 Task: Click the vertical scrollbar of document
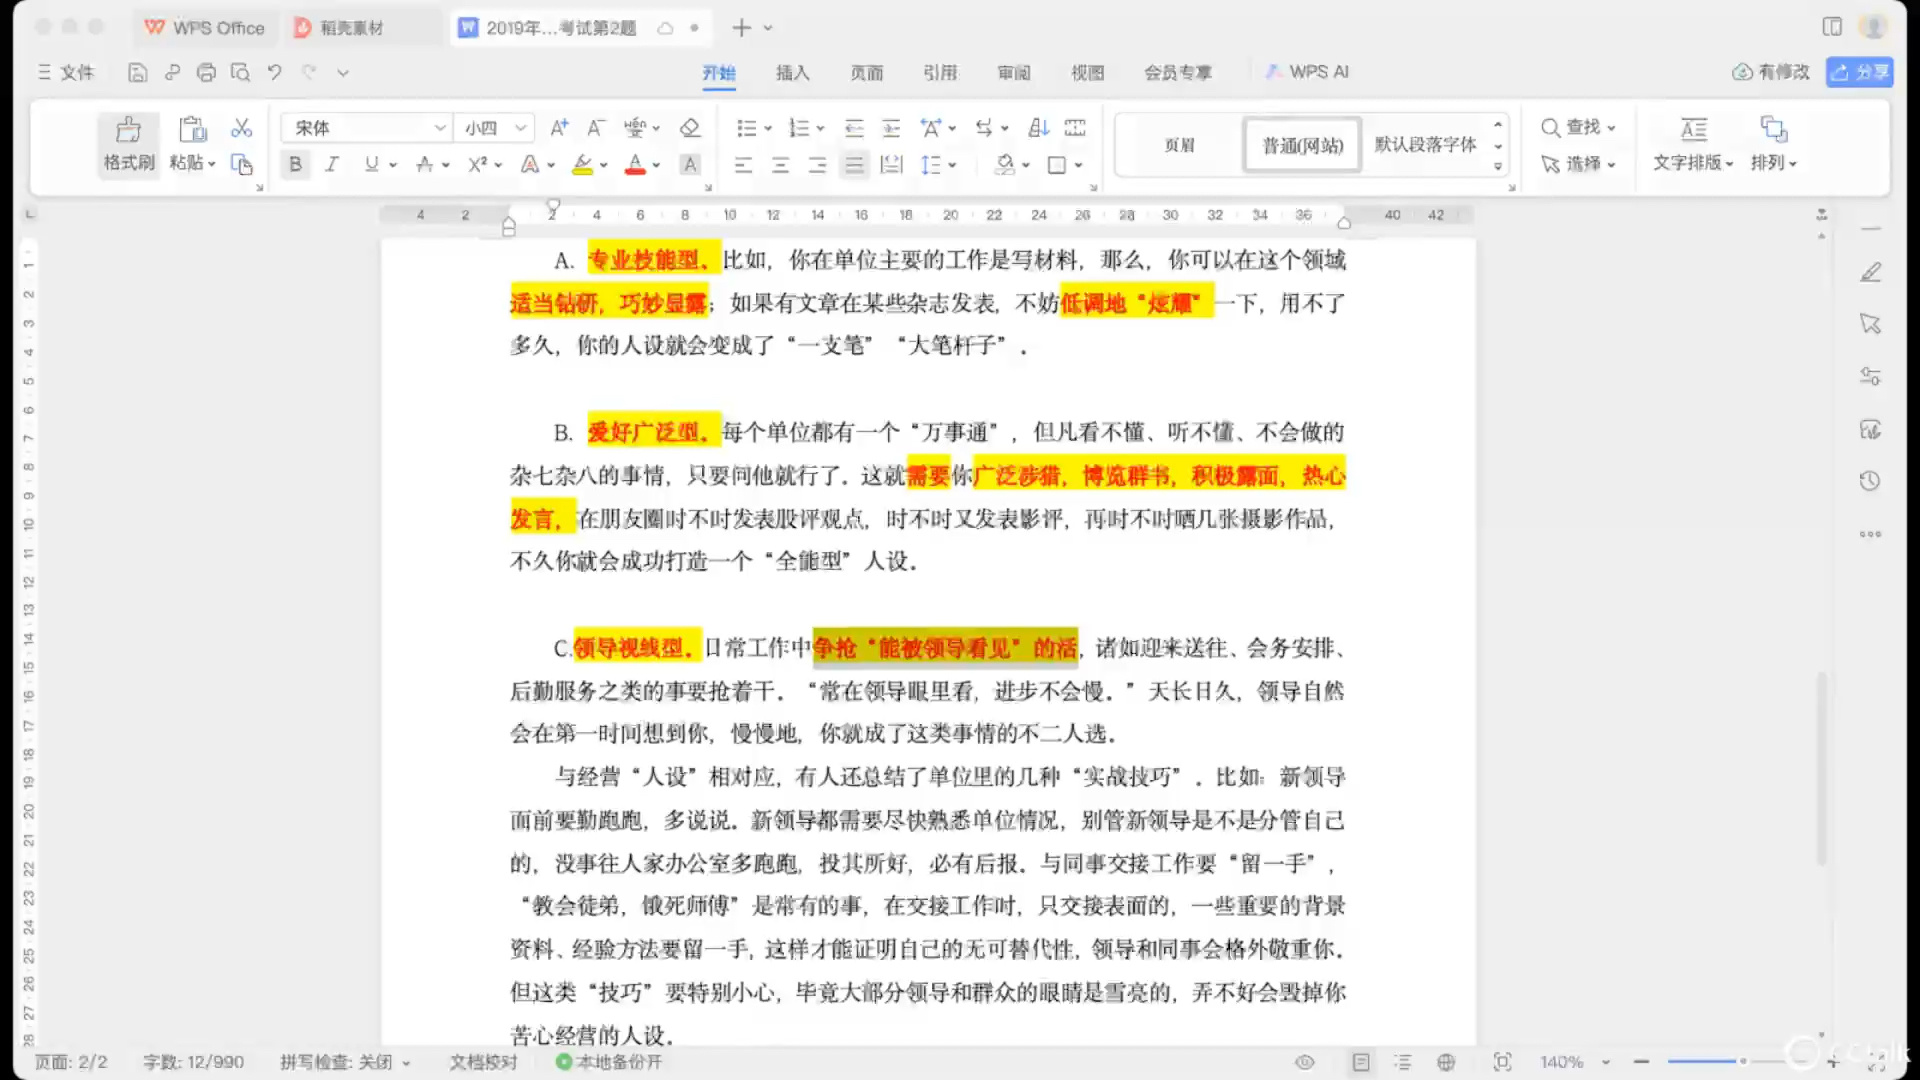coord(1821,768)
